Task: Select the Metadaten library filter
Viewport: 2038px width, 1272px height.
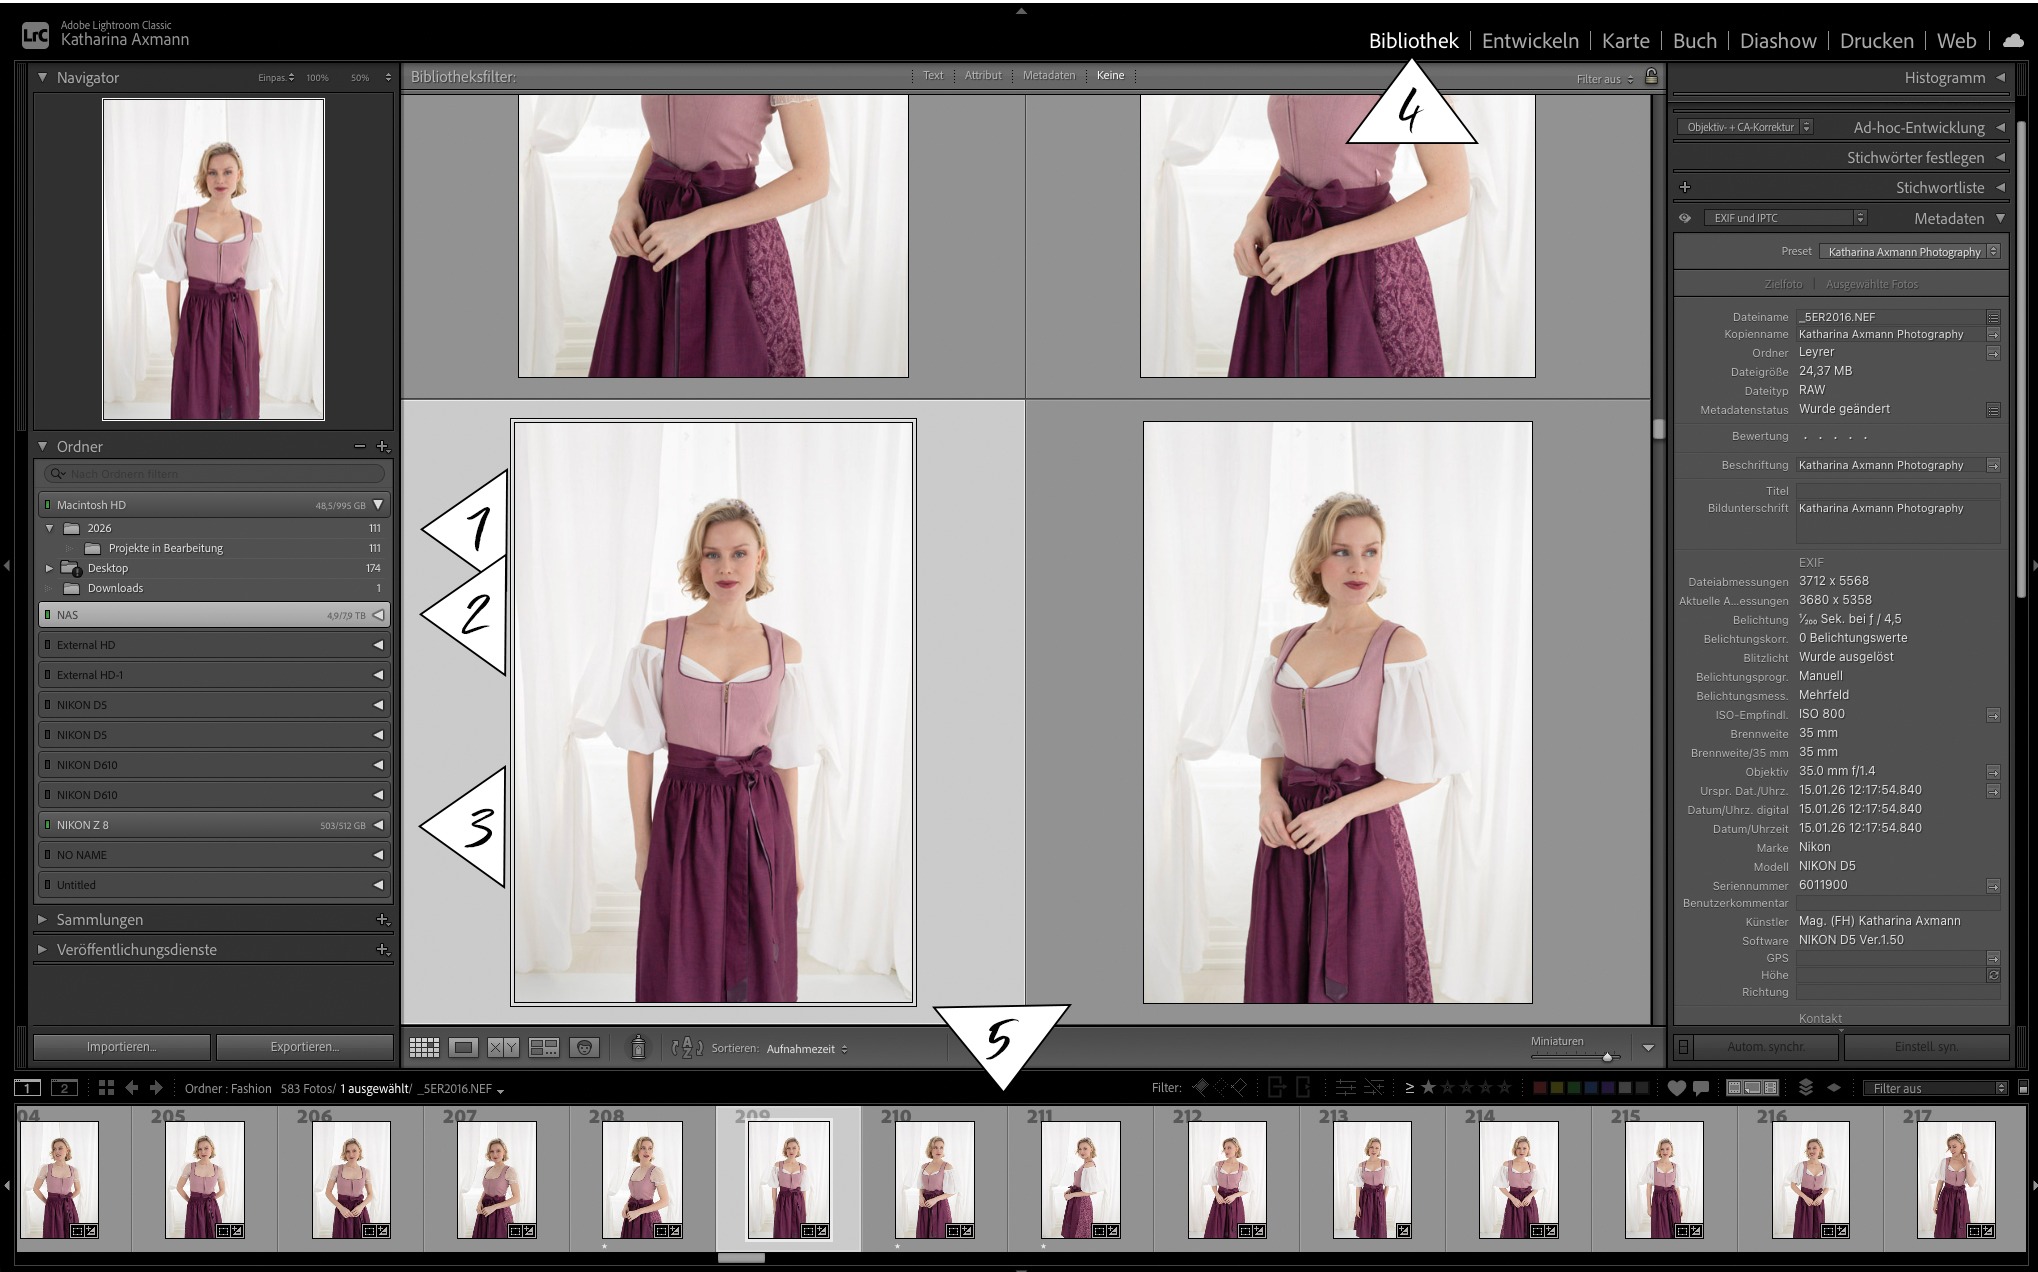Action: (x=1048, y=76)
